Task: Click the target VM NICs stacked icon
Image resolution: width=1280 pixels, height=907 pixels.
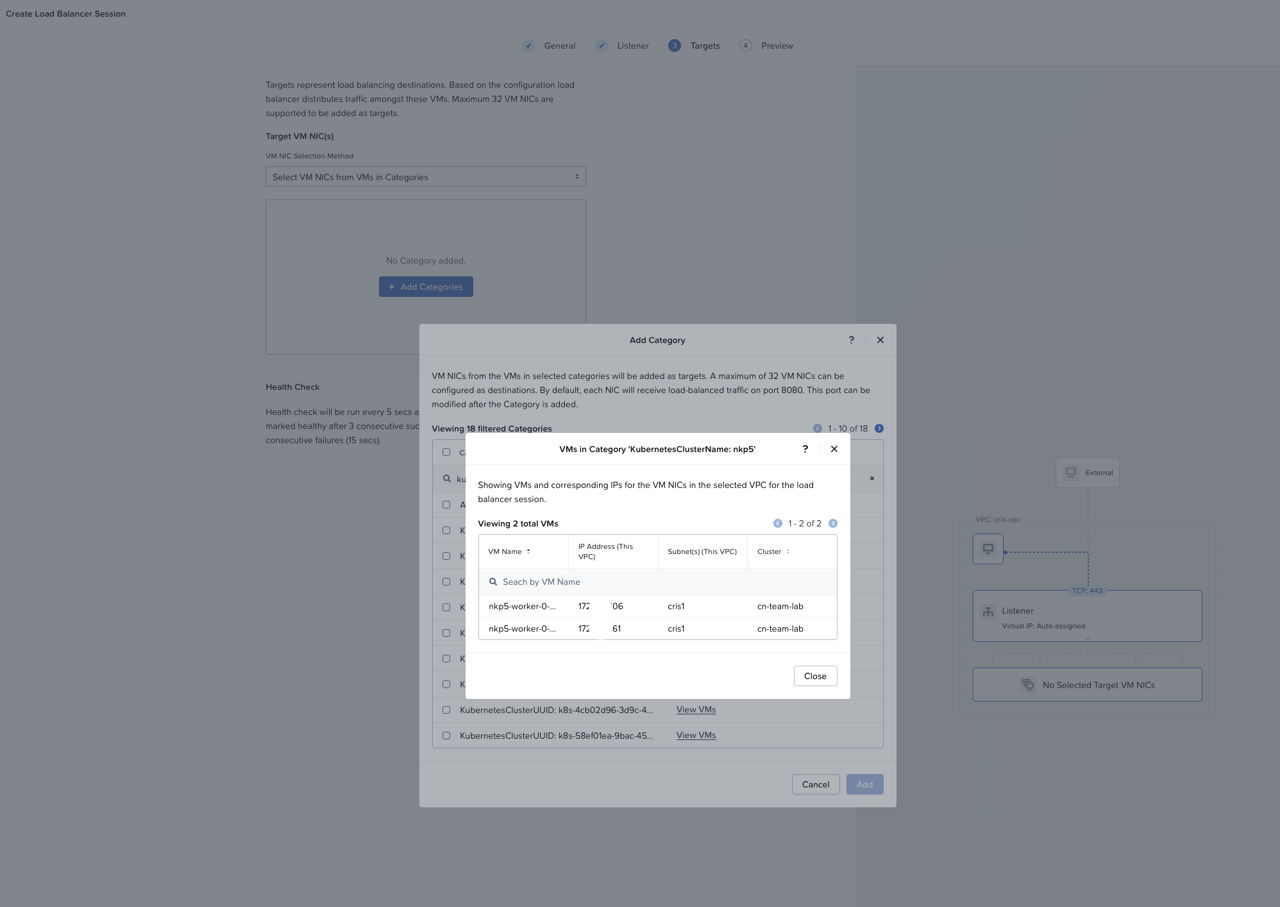Action: (1027, 685)
